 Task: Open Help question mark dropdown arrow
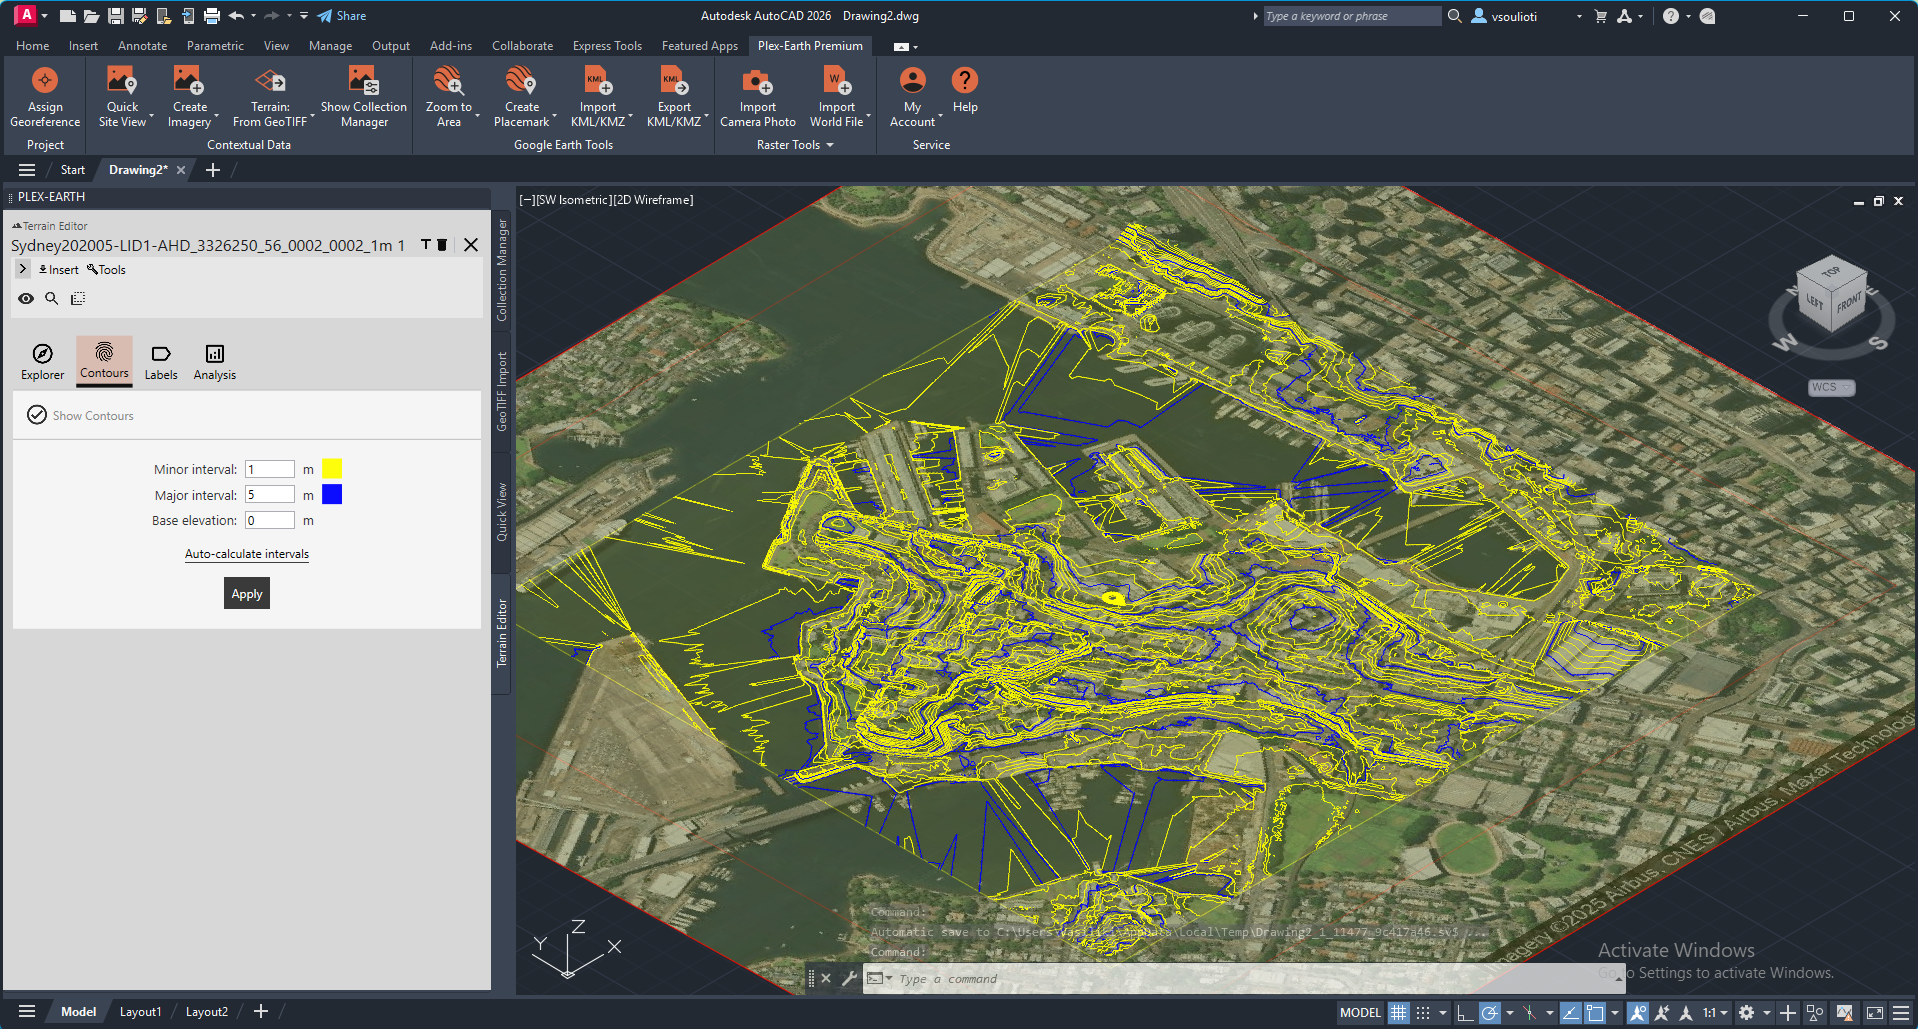tap(1688, 16)
